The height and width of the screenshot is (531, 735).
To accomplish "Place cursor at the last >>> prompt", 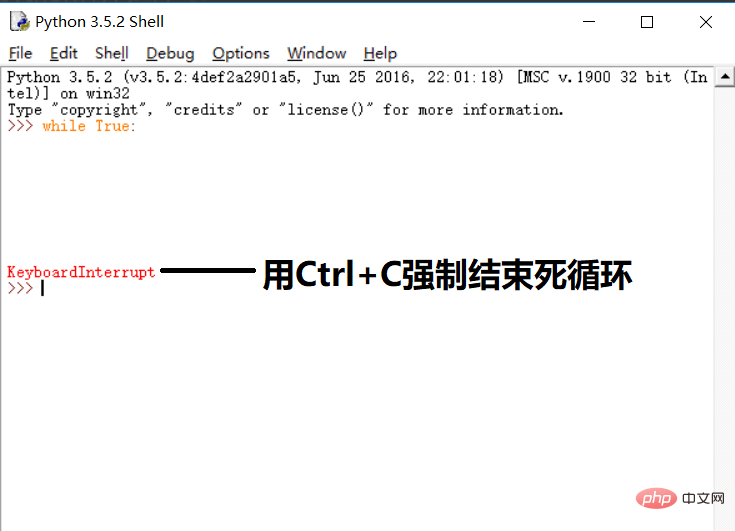I will pos(43,288).
